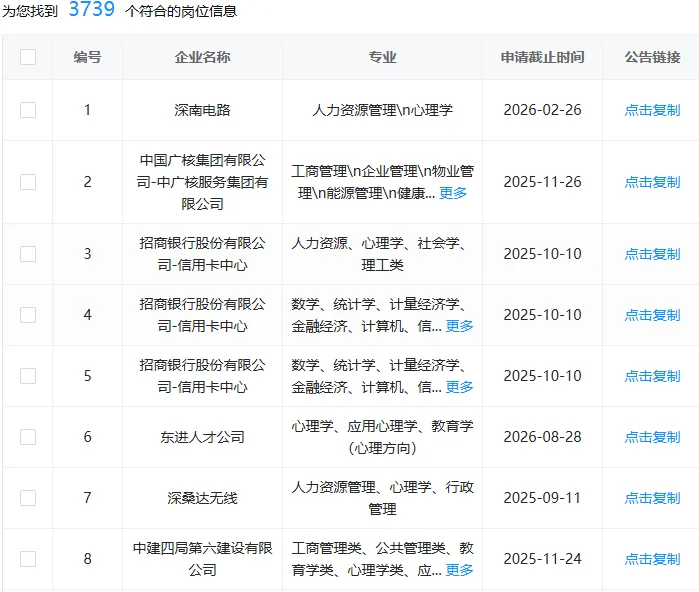
Task: Click 心理学、应用心理学 major cell
Action: (382, 437)
